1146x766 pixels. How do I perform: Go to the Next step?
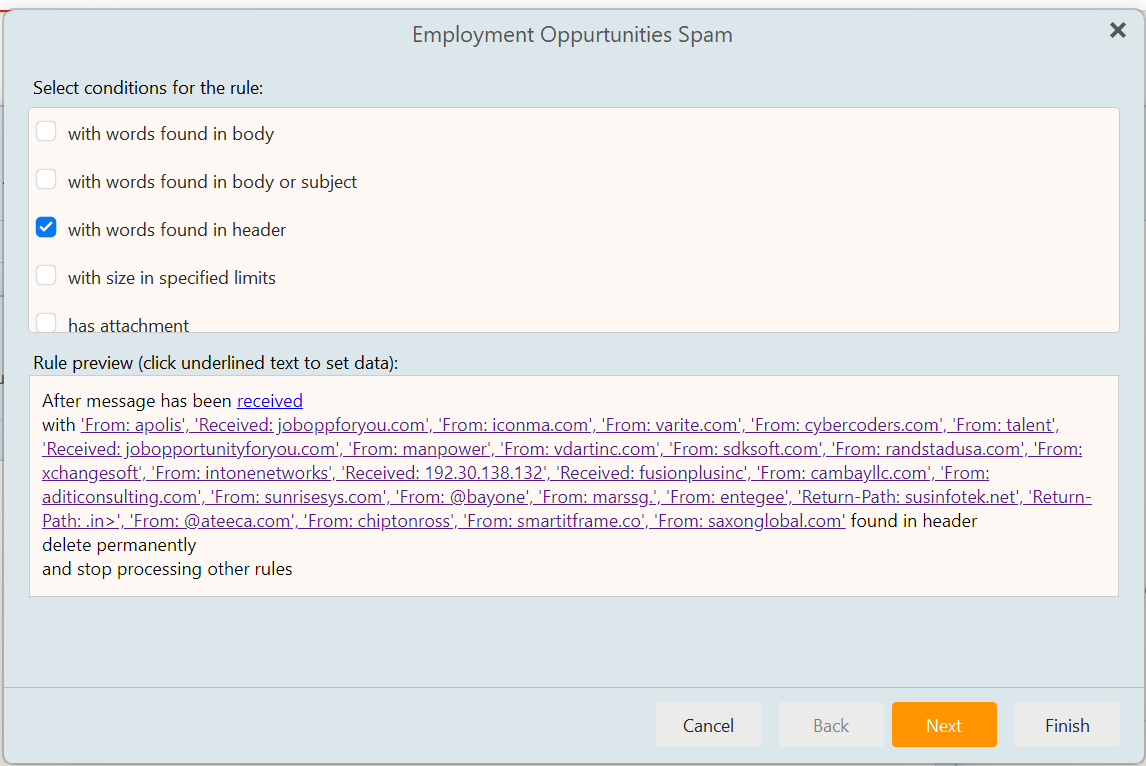944,725
